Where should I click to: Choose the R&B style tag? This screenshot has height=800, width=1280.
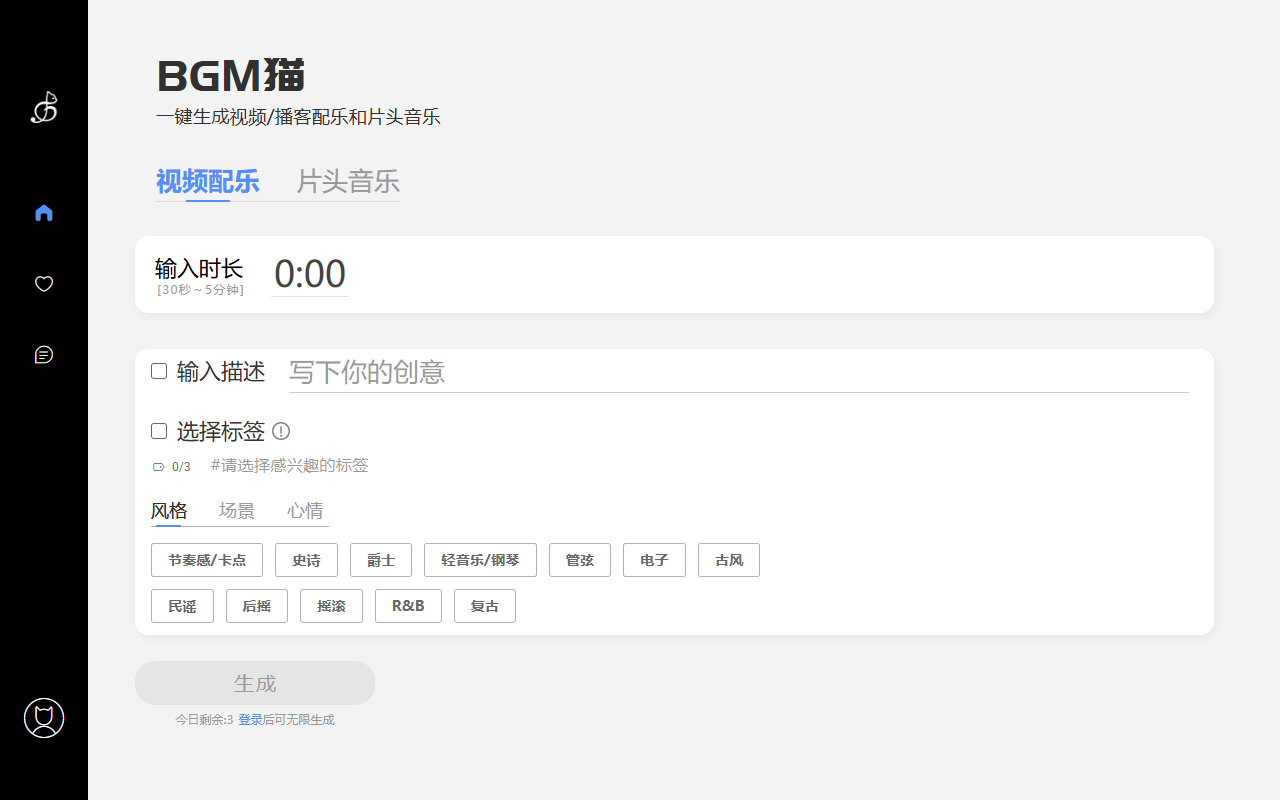(408, 606)
